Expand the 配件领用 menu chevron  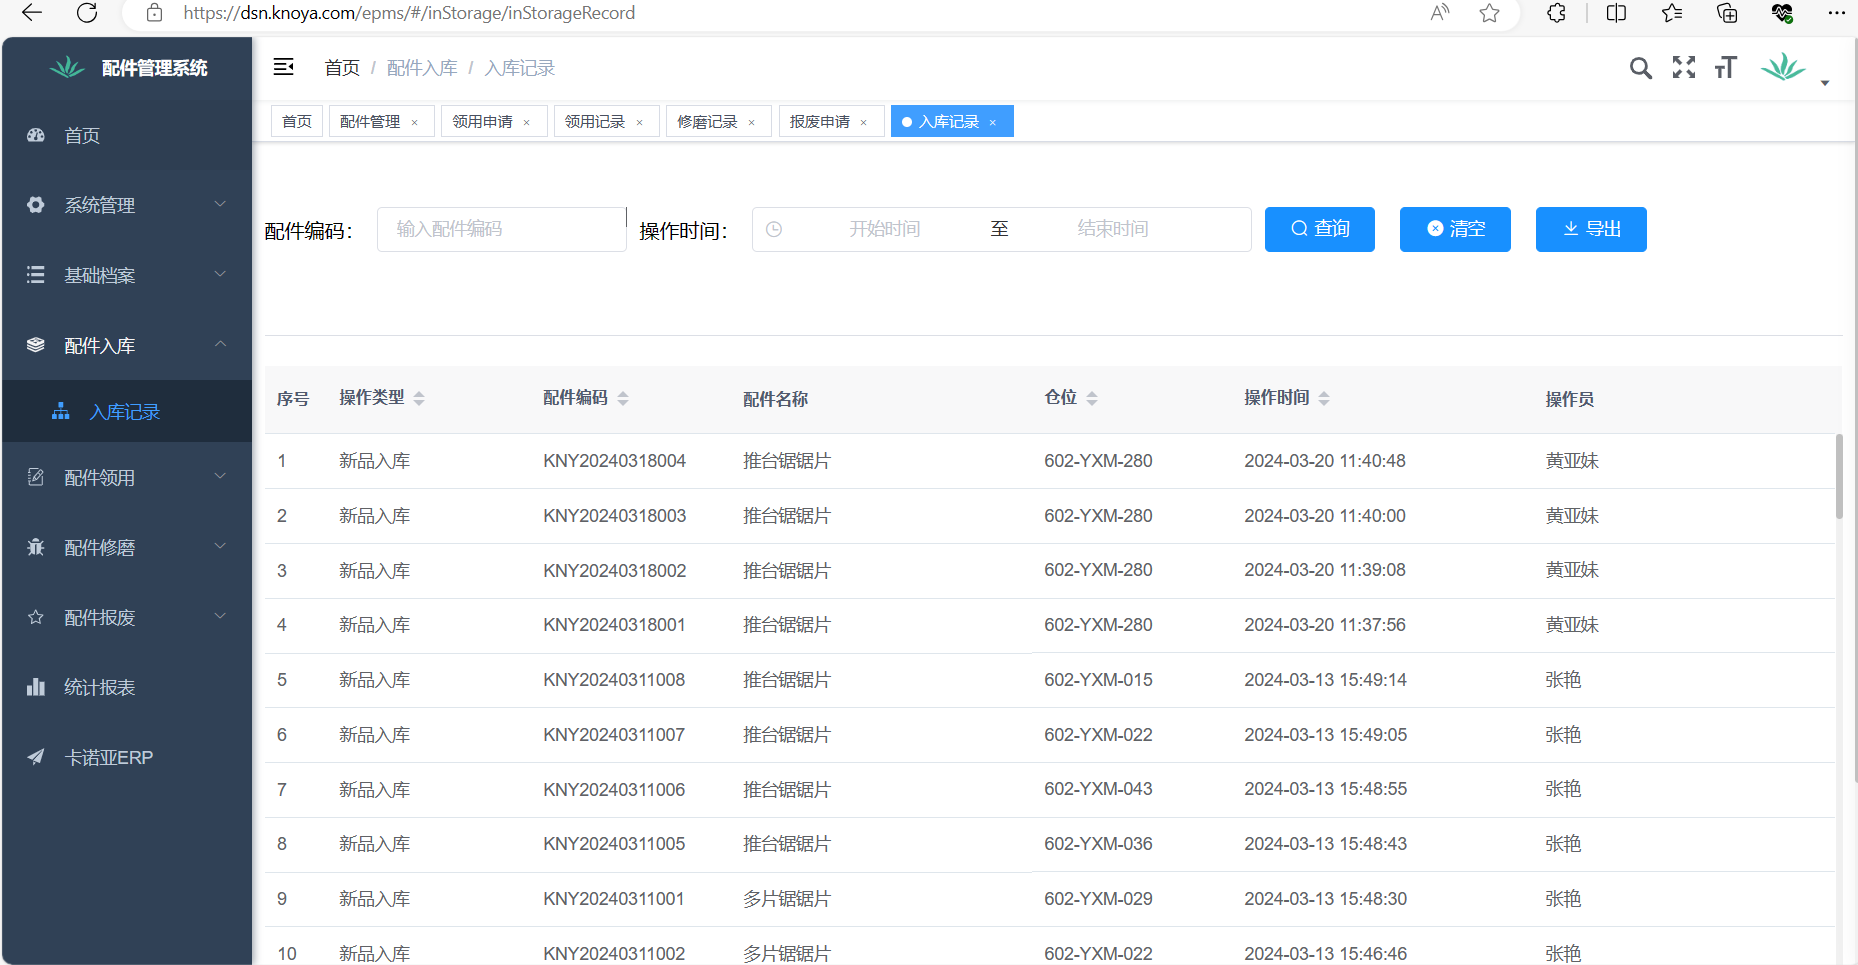[220, 476]
